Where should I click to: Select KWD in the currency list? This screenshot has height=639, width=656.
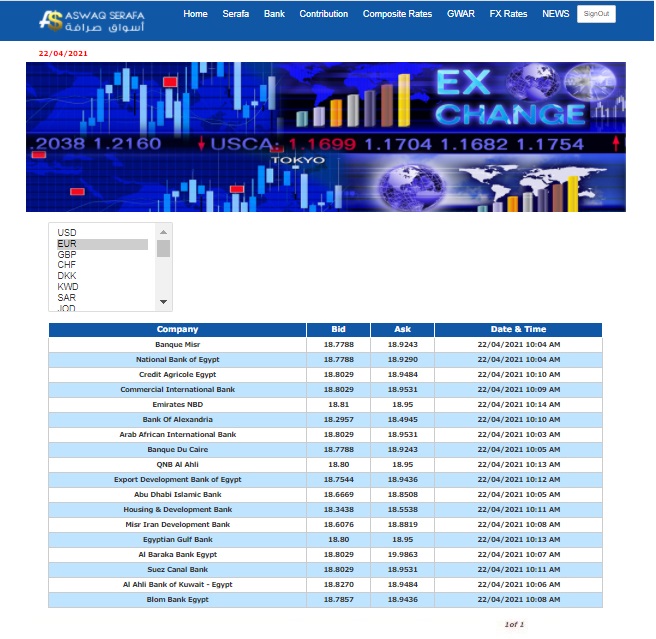point(102,287)
